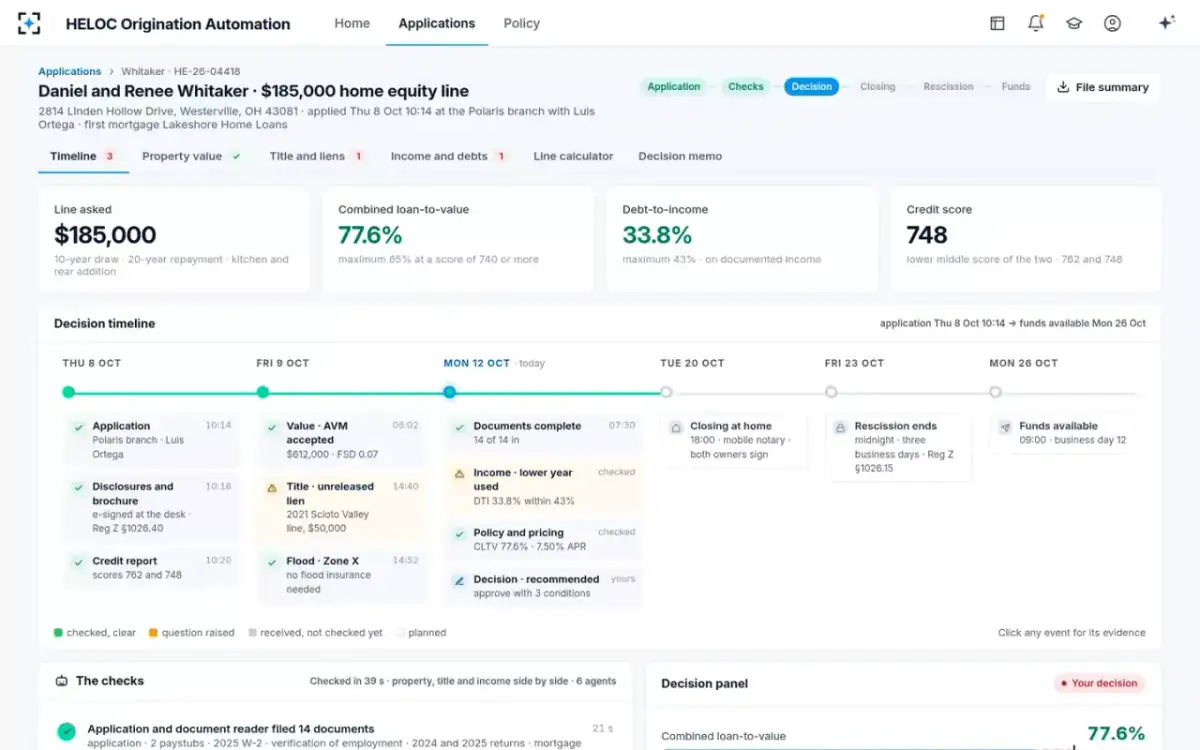Viewport: 1200px width, 750px height.
Task: Switch to Title and liens tab
Action: (x=316, y=156)
